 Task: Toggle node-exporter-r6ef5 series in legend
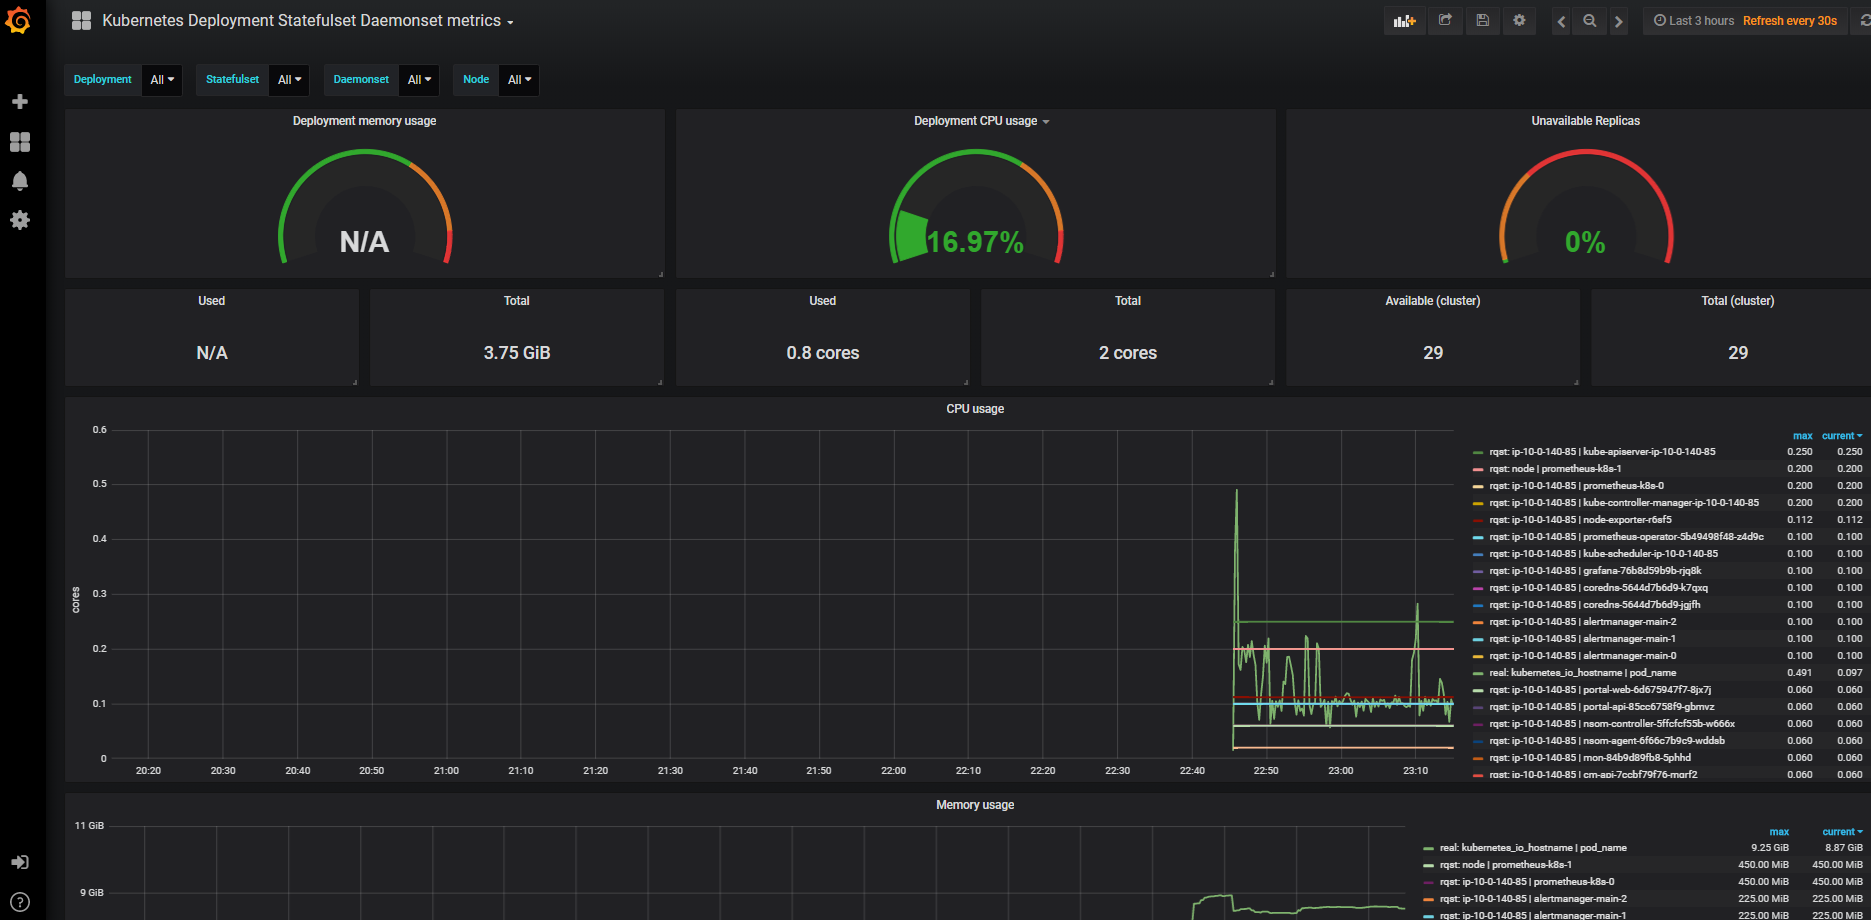click(1580, 520)
